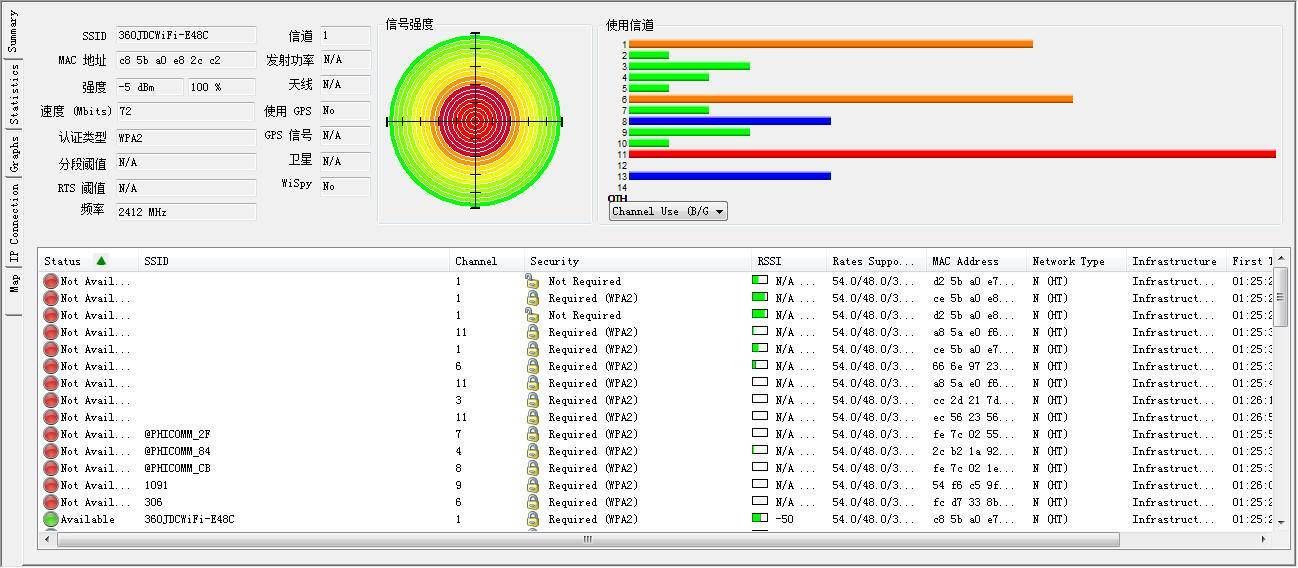Viewport: 1298px width, 568px height.
Task: Open the Channel Use (B/G) dropdown
Action: 668,212
